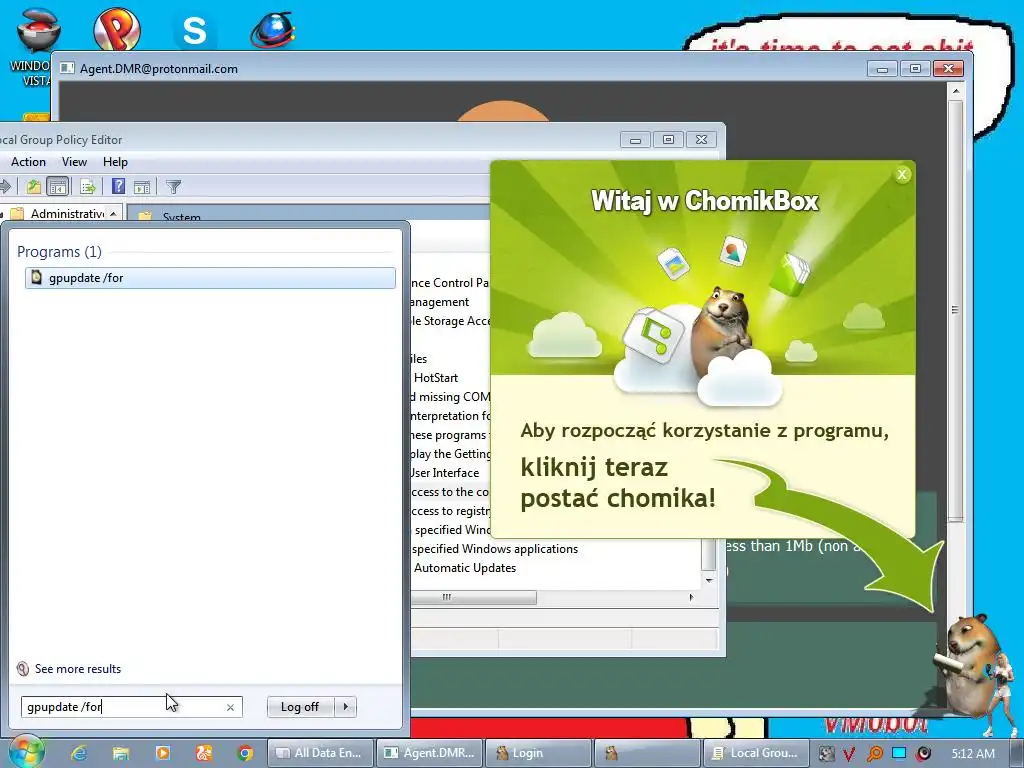Switch to Local Grou... taskbar window
Screen dimensions: 1024x768
click(756, 753)
